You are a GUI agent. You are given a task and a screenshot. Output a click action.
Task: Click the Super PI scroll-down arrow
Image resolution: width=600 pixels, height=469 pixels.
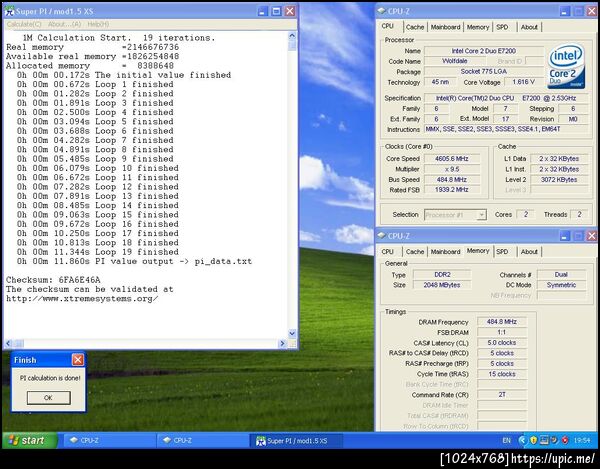pyautogui.click(x=292, y=333)
